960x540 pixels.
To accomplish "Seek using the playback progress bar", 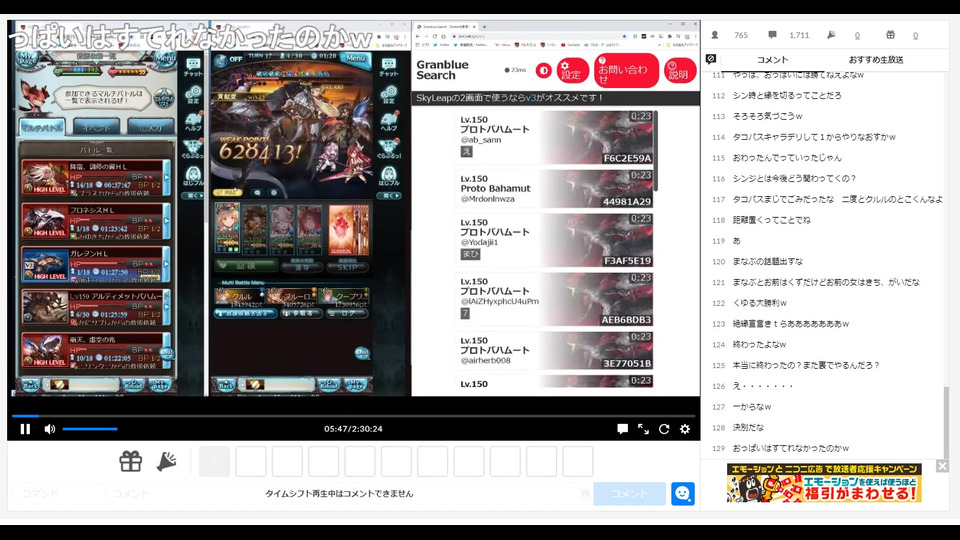I will (x=353, y=416).
